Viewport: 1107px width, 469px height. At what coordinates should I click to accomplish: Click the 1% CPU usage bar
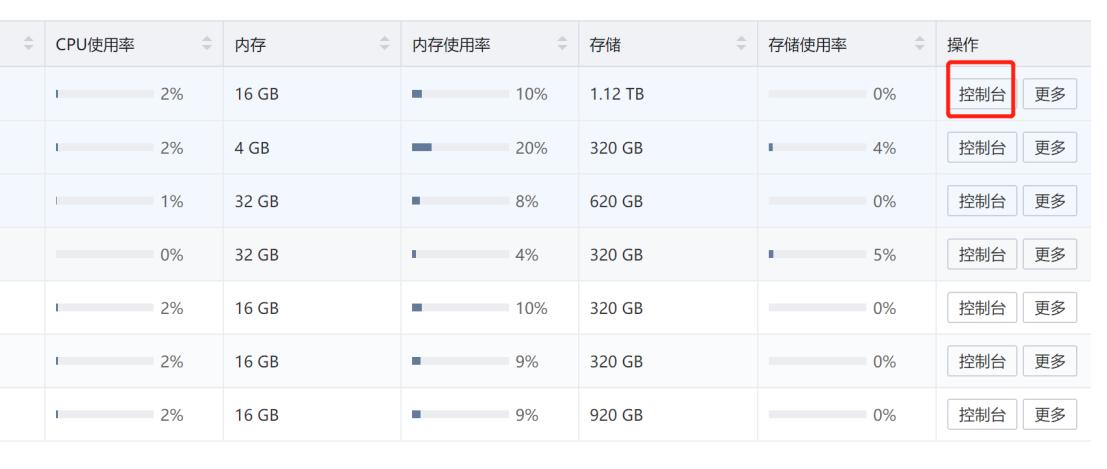click(x=105, y=201)
